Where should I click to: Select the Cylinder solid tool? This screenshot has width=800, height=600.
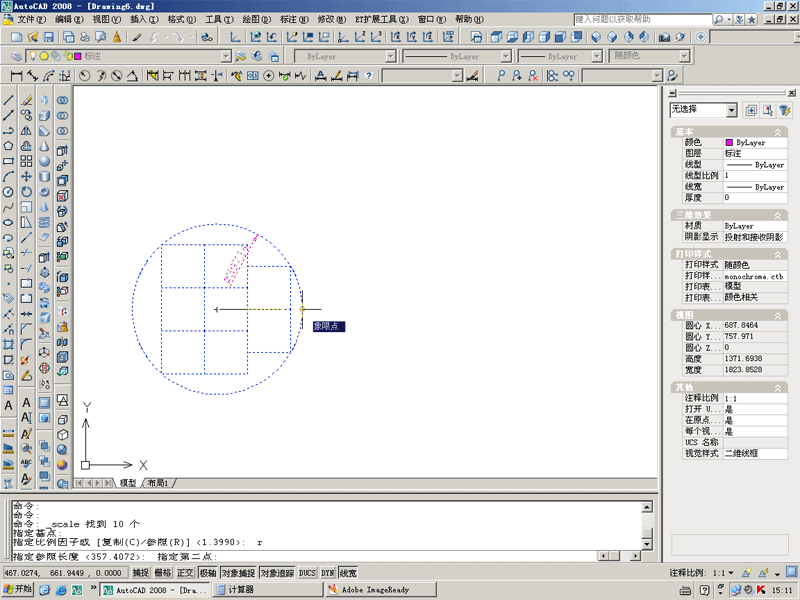tap(45, 177)
